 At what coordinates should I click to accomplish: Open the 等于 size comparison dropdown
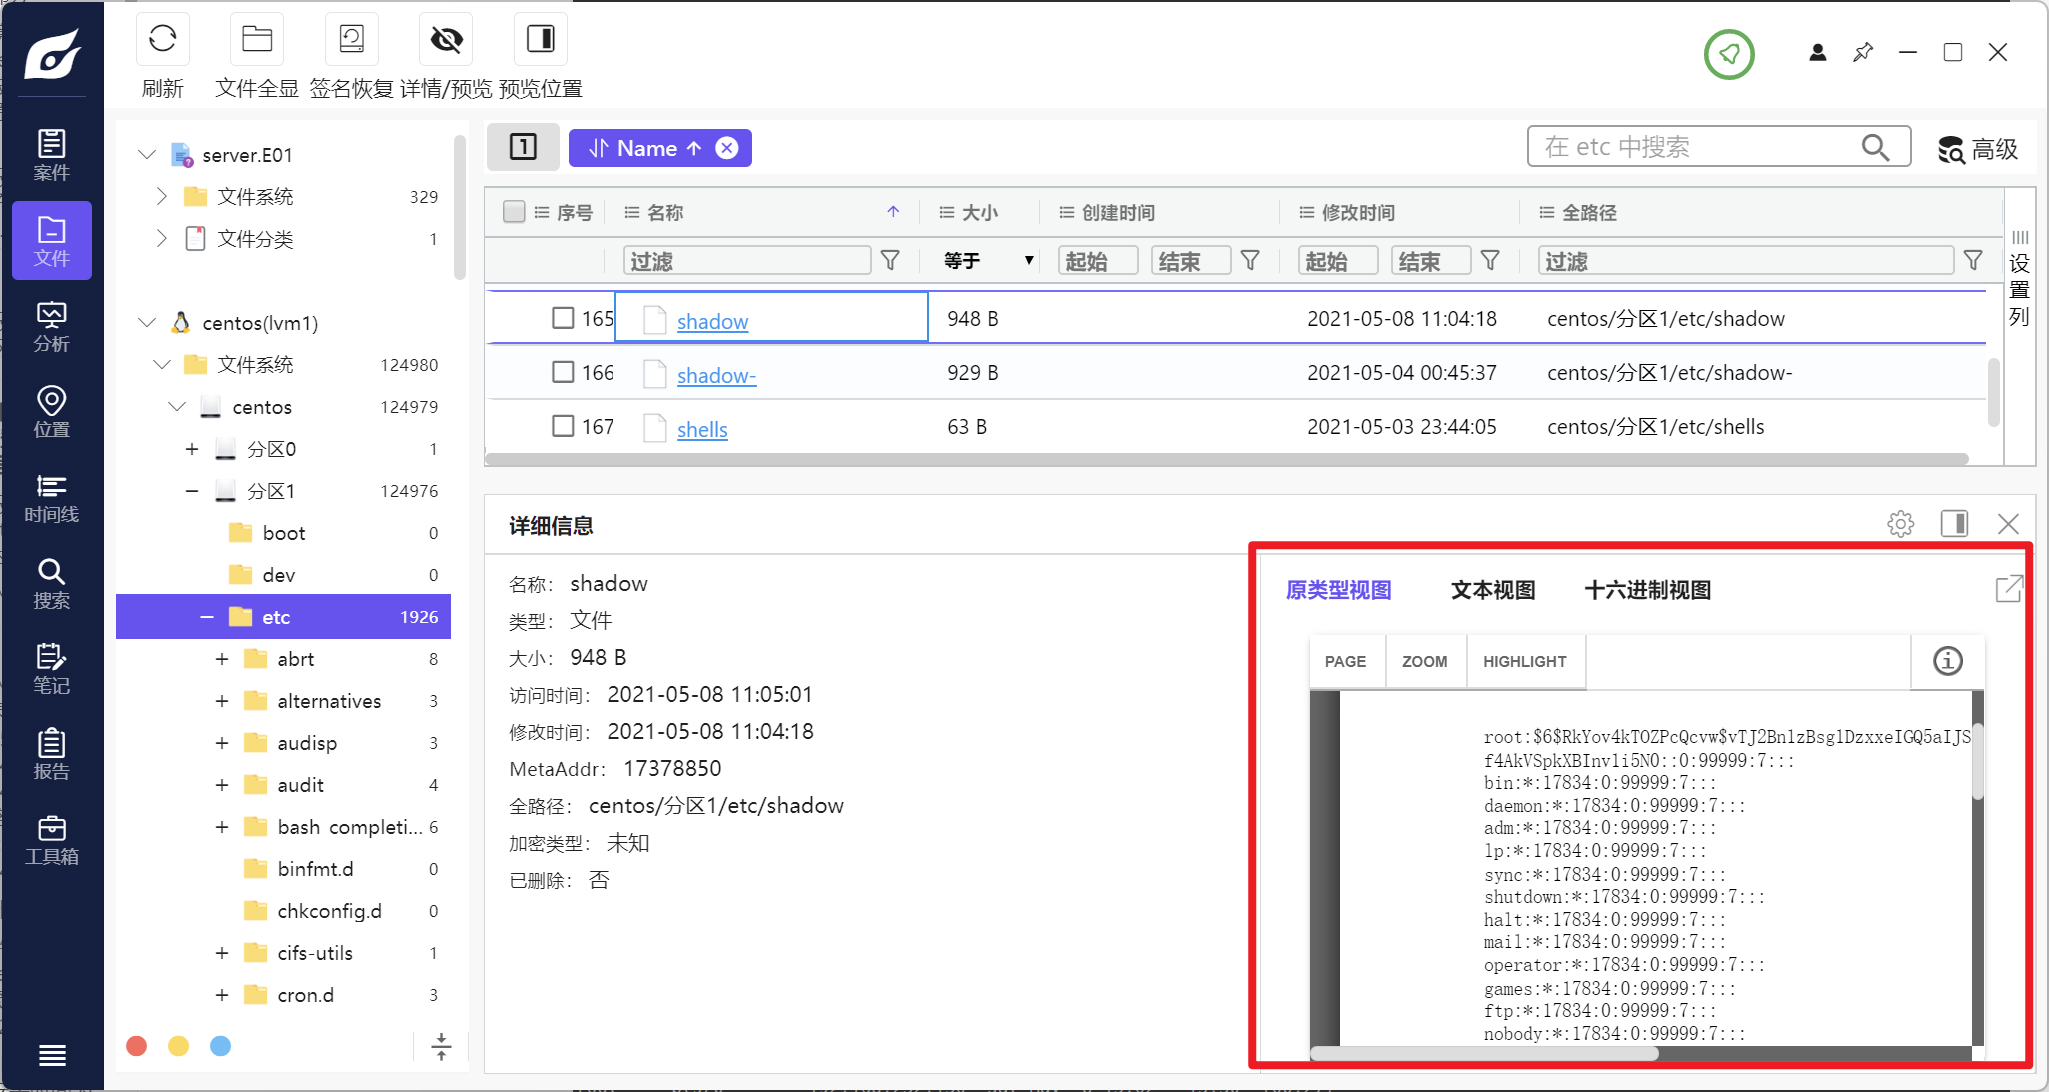[x=987, y=261]
